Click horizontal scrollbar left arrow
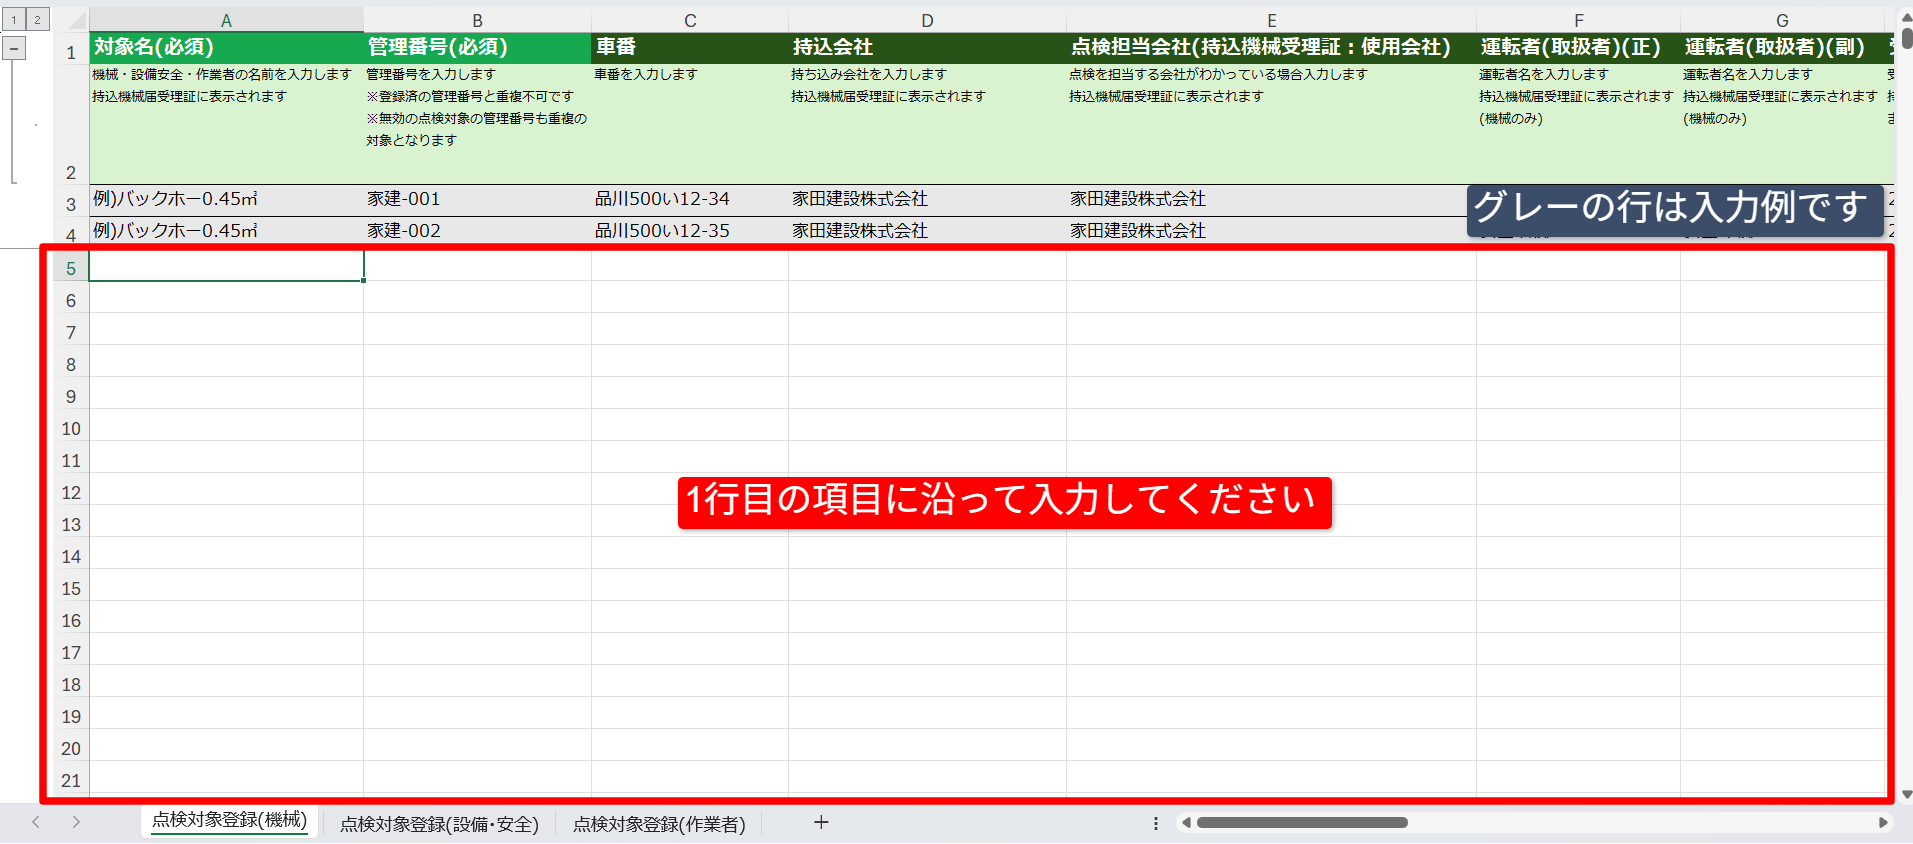 [1186, 822]
